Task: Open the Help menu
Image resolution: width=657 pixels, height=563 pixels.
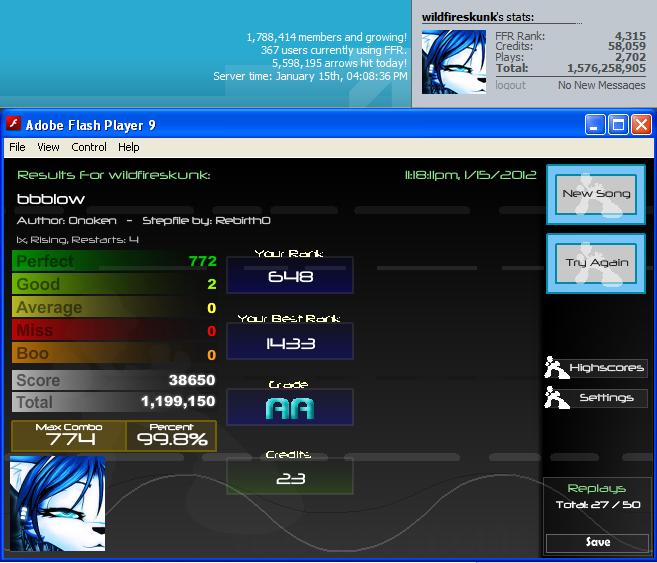Action: point(129,147)
